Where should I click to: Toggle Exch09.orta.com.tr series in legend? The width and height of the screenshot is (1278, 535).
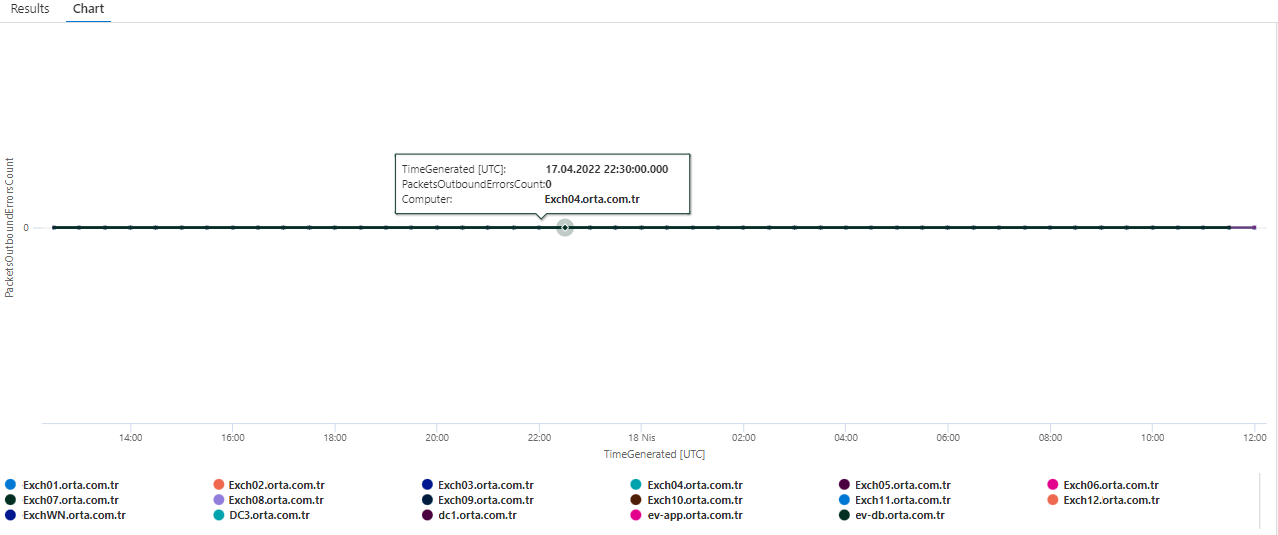pos(478,500)
